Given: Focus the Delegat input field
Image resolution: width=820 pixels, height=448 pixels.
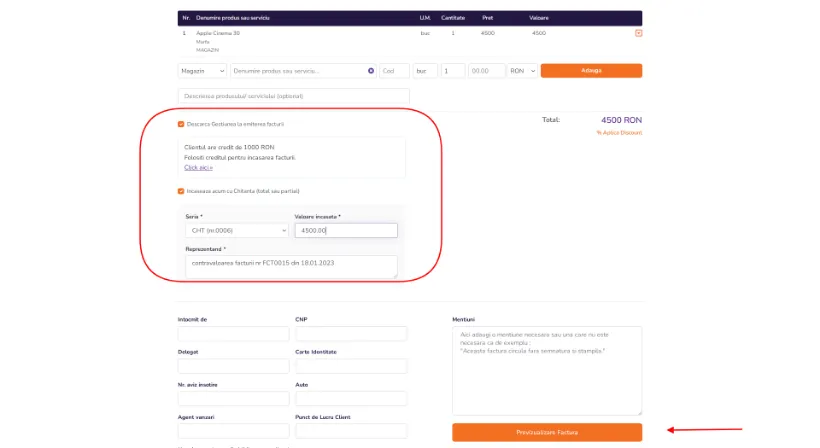Looking at the screenshot, I should pyautogui.click(x=233, y=366).
